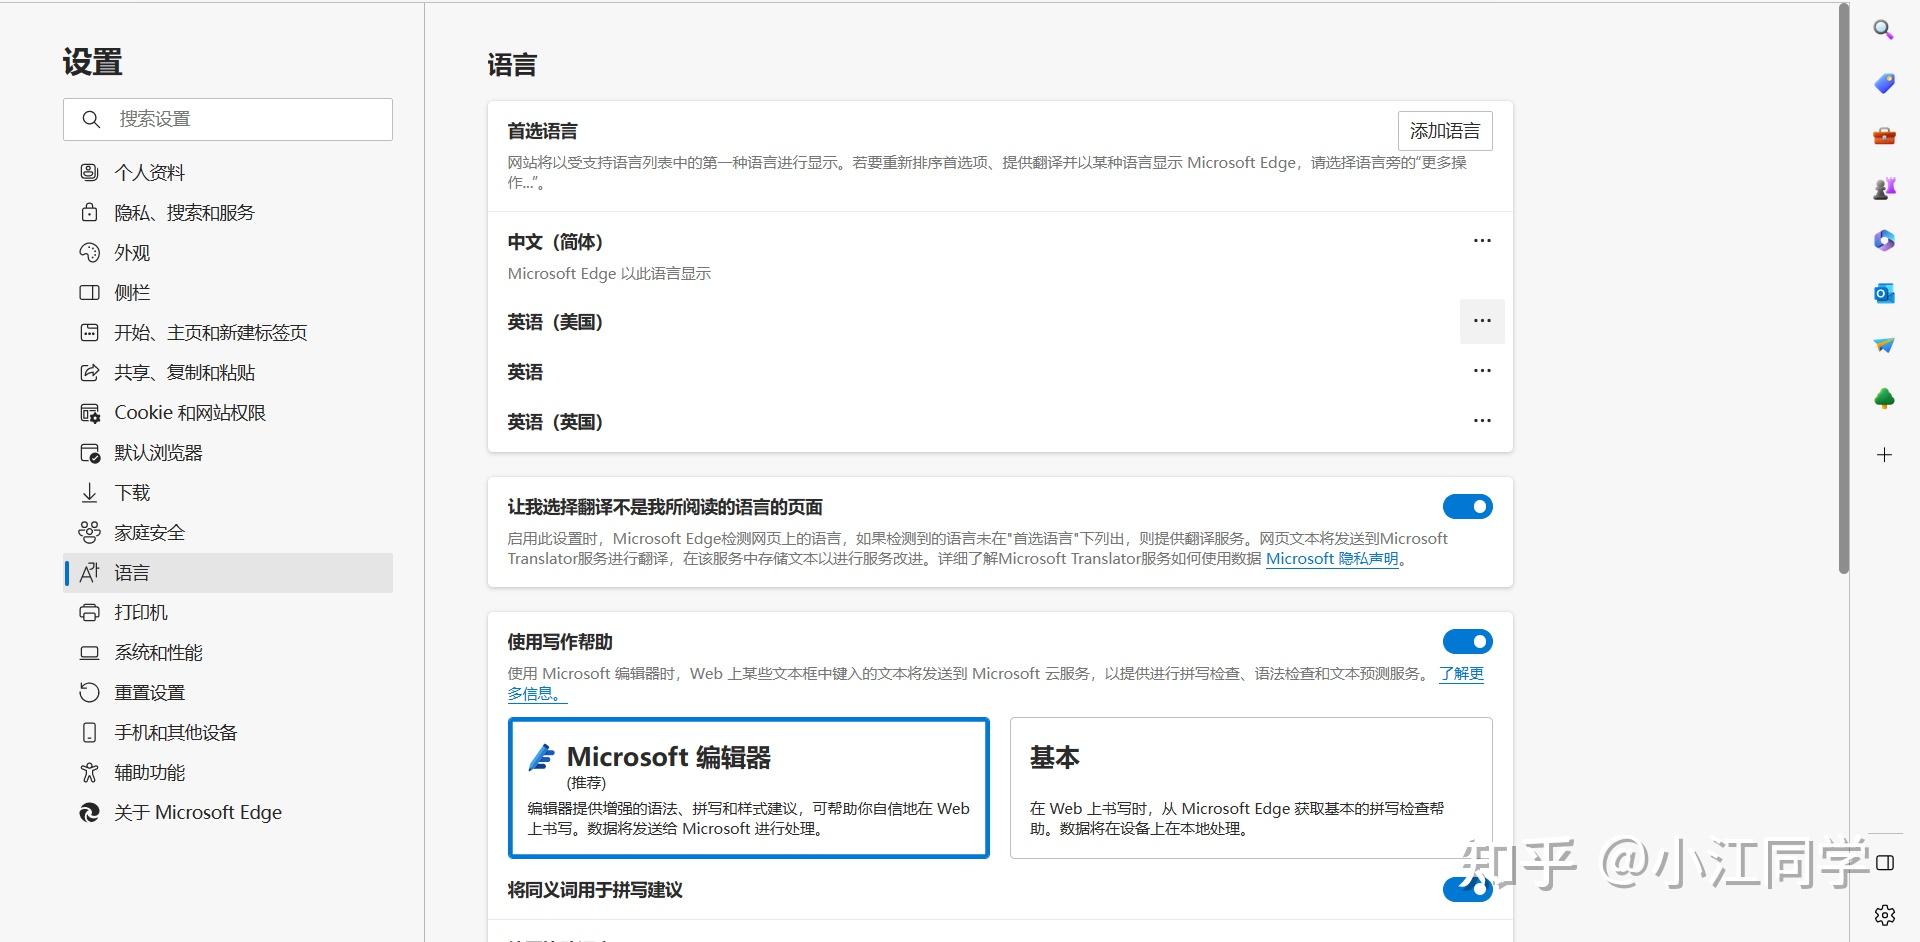Open 开始、主页和新建标签页 settings
This screenshot has height=942, width=1920.
point(228,332)
